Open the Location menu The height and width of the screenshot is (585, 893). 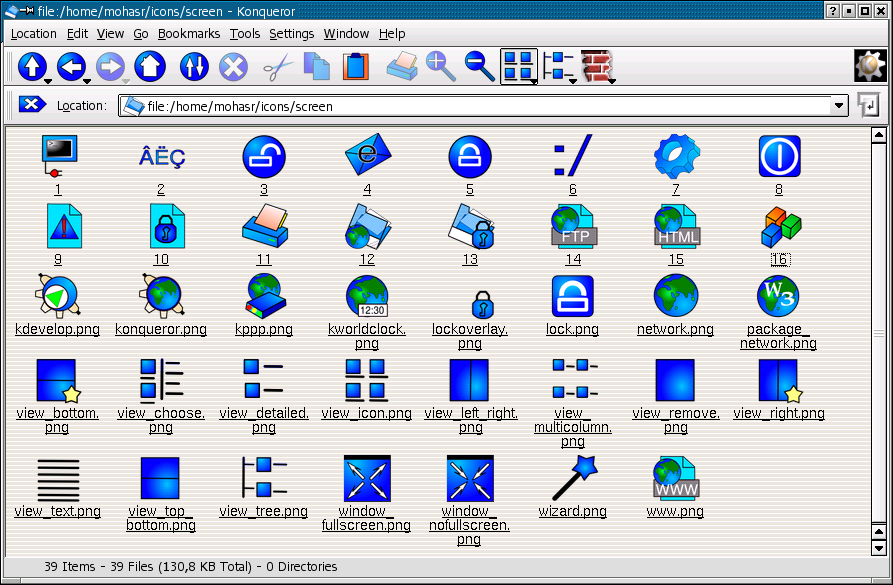point(34,34)
